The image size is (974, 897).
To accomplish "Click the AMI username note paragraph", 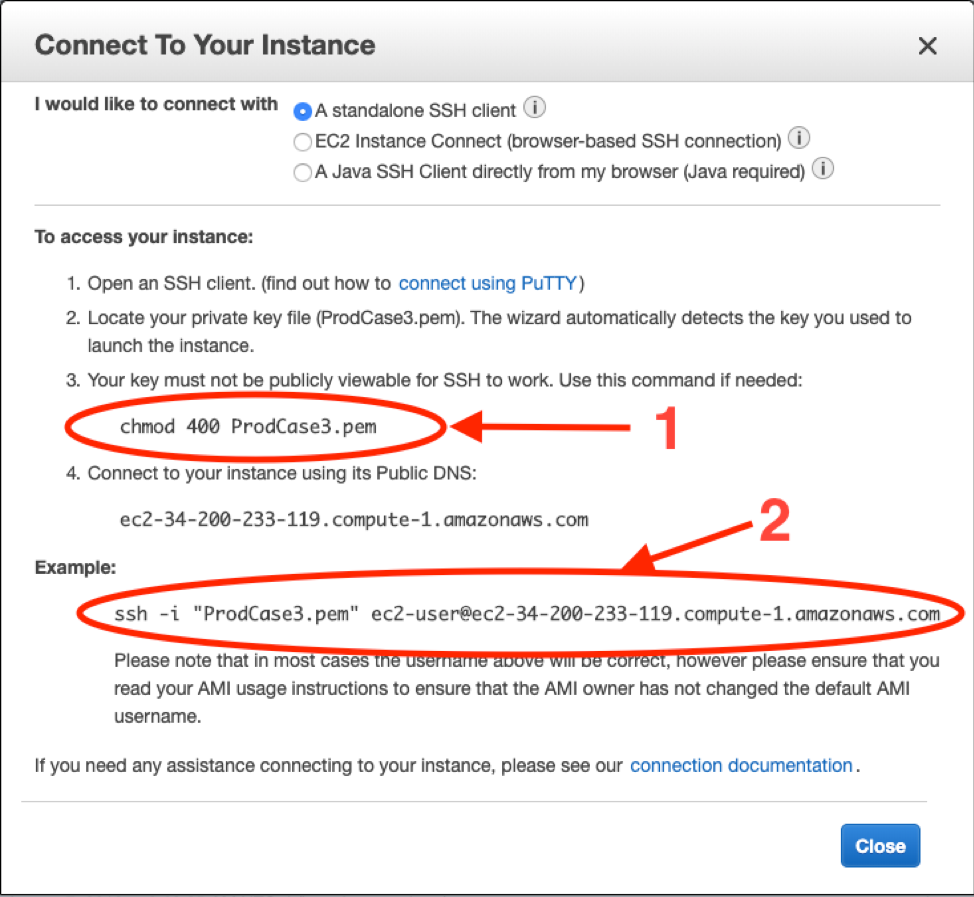I will (526, 688).
